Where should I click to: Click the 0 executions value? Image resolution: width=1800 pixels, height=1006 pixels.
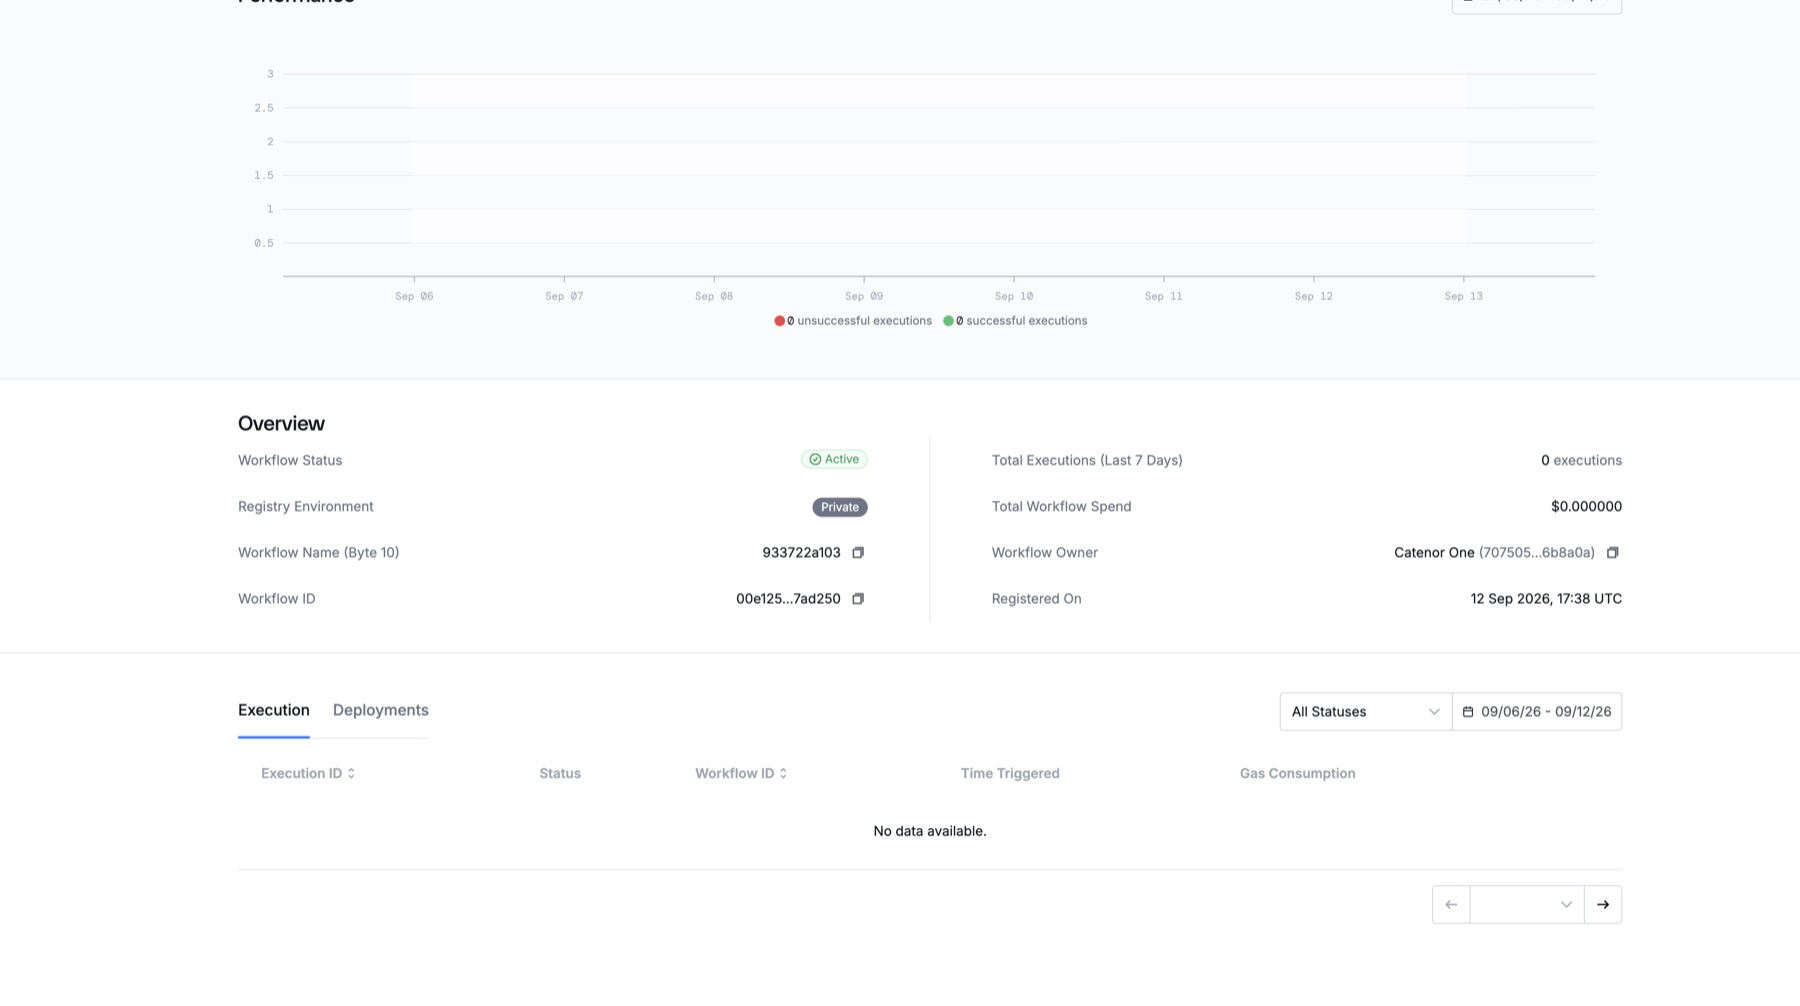[x=1581, y=461]
